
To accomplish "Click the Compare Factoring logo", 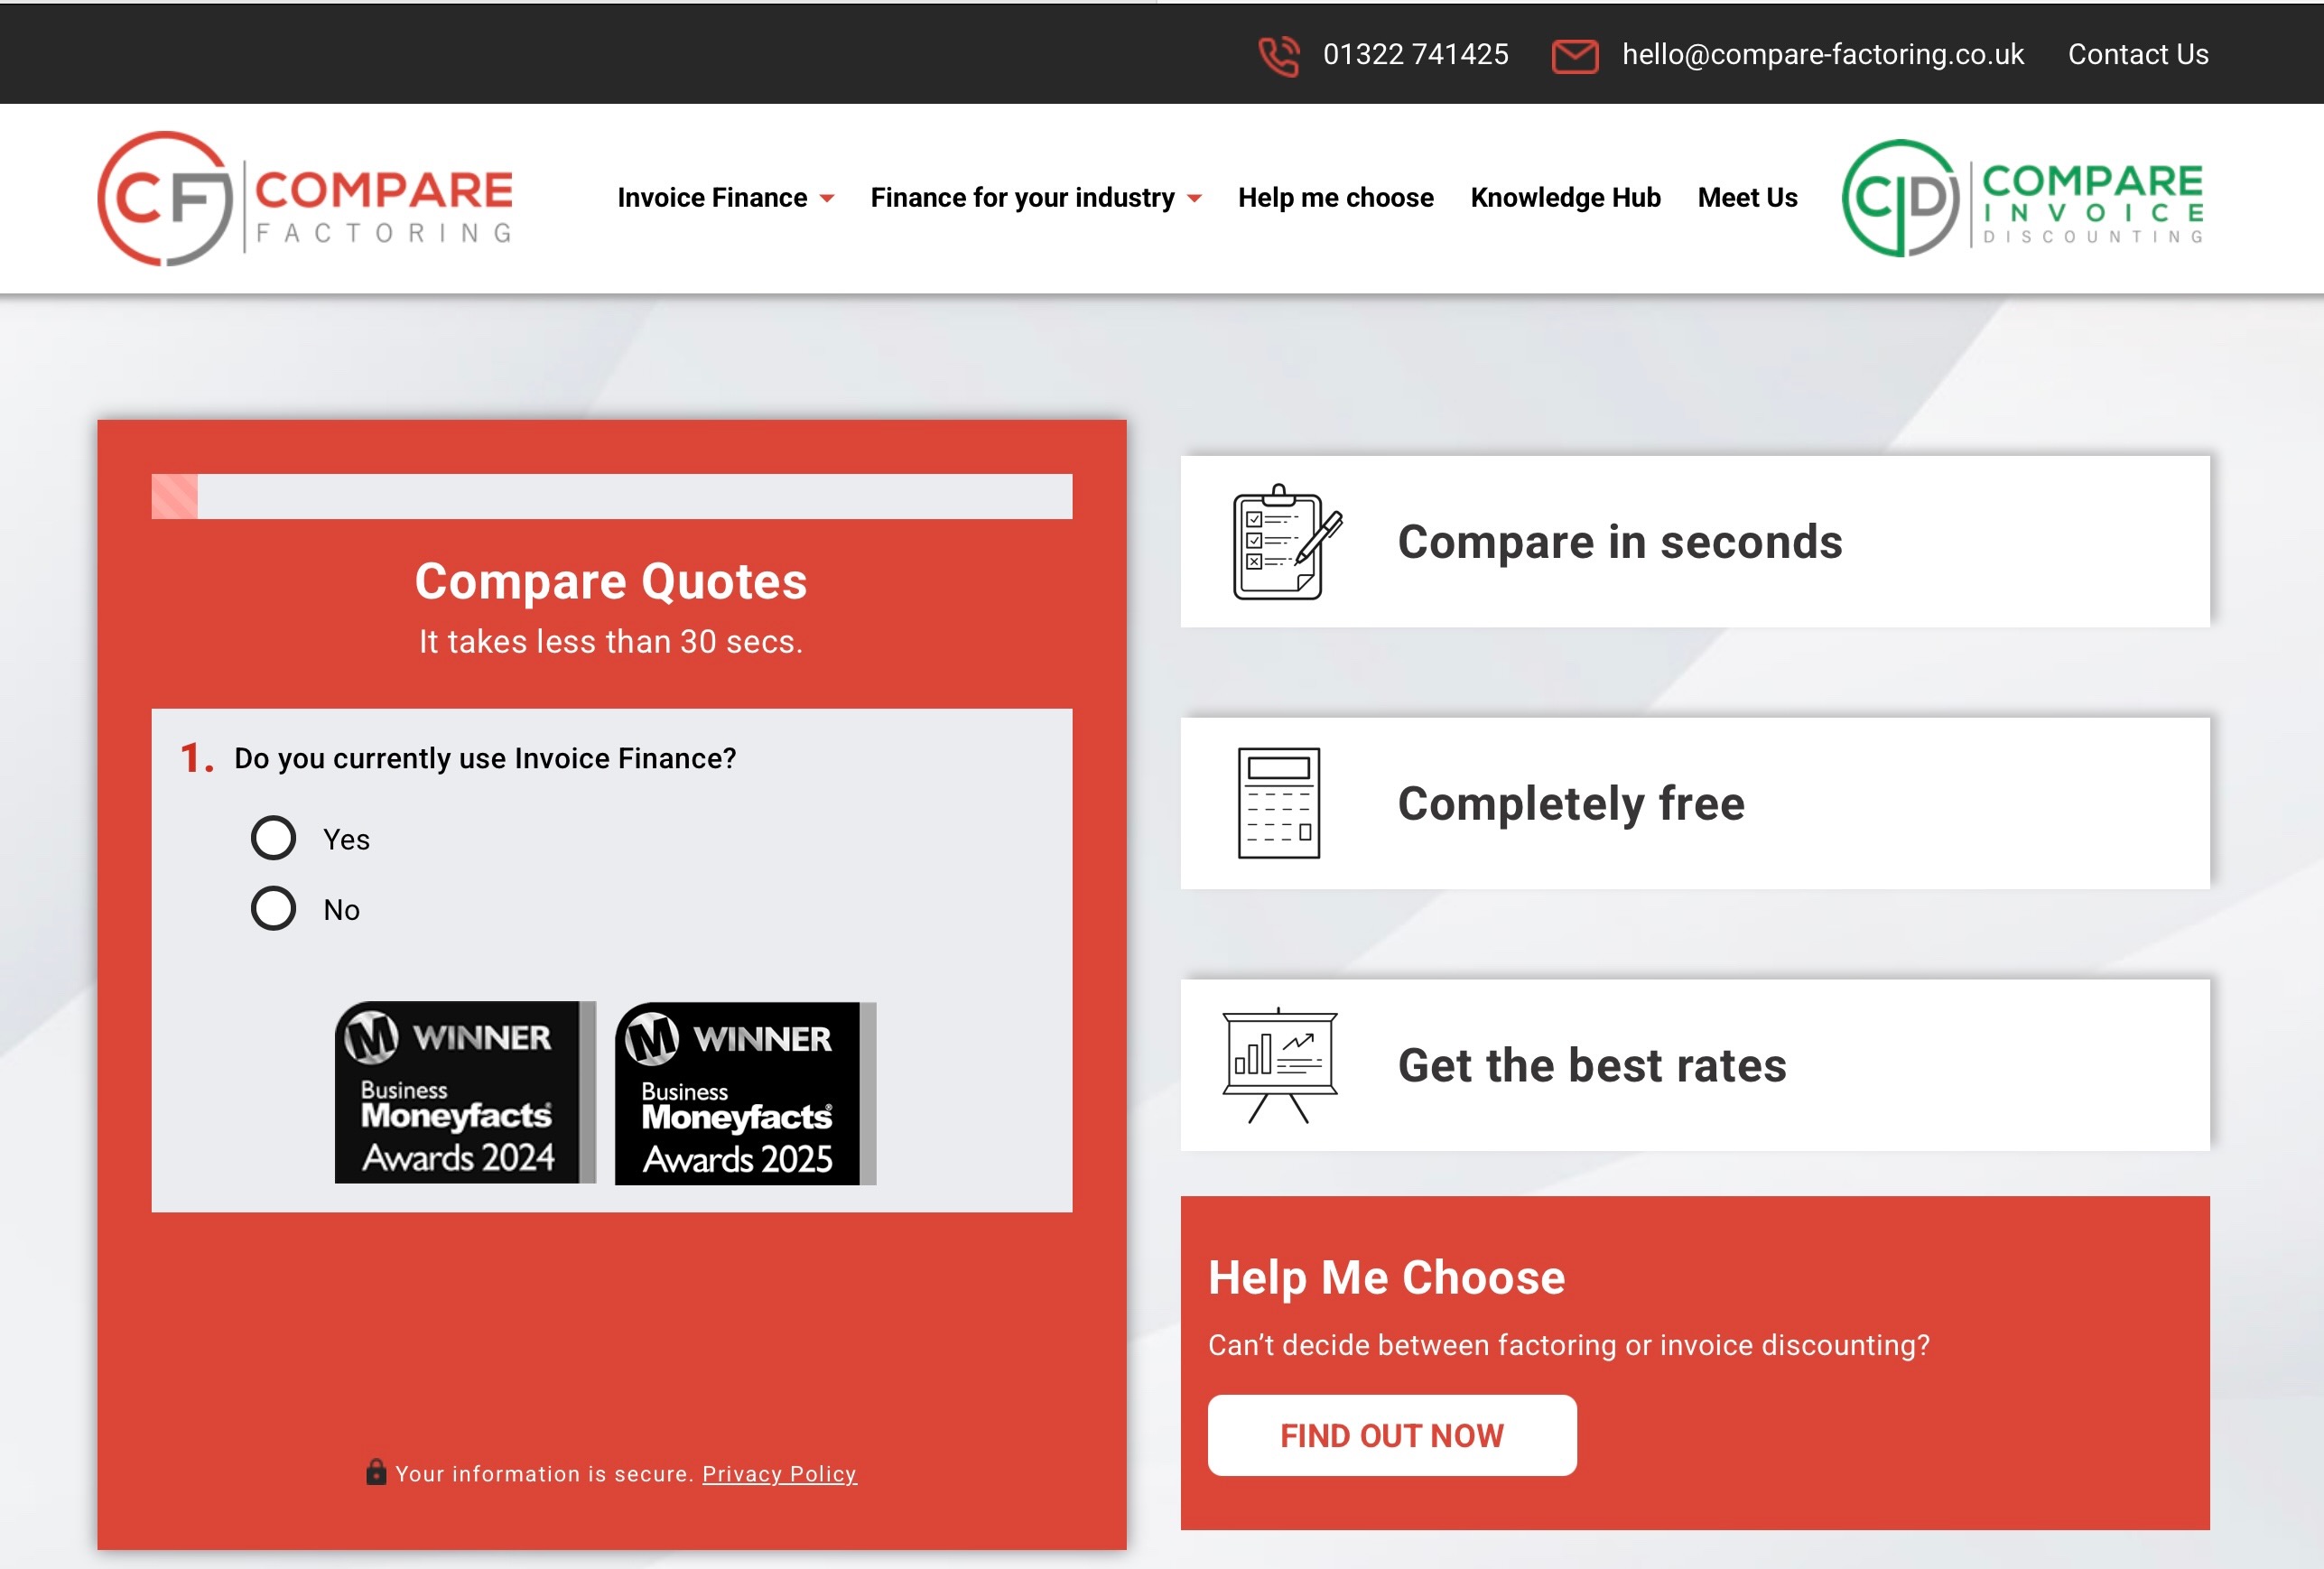I will 305,198.
